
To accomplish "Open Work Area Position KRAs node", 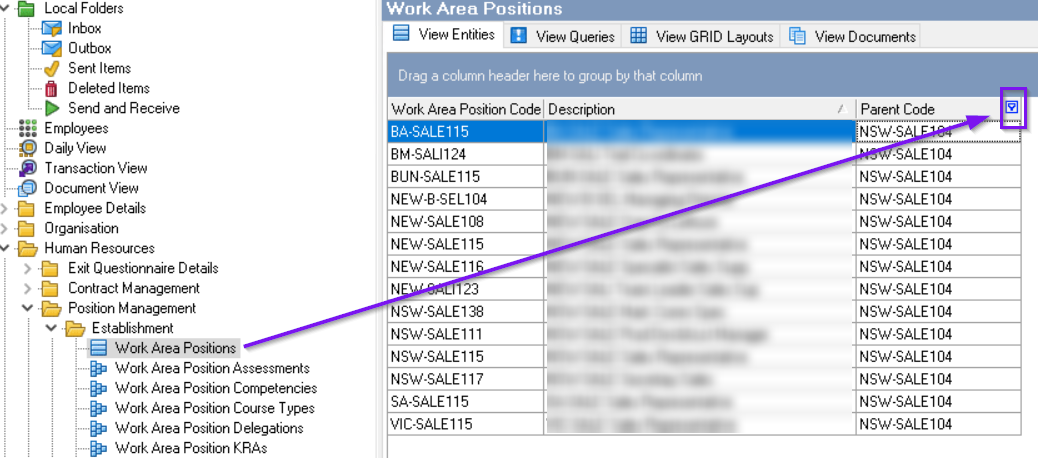I will (191, 448).
